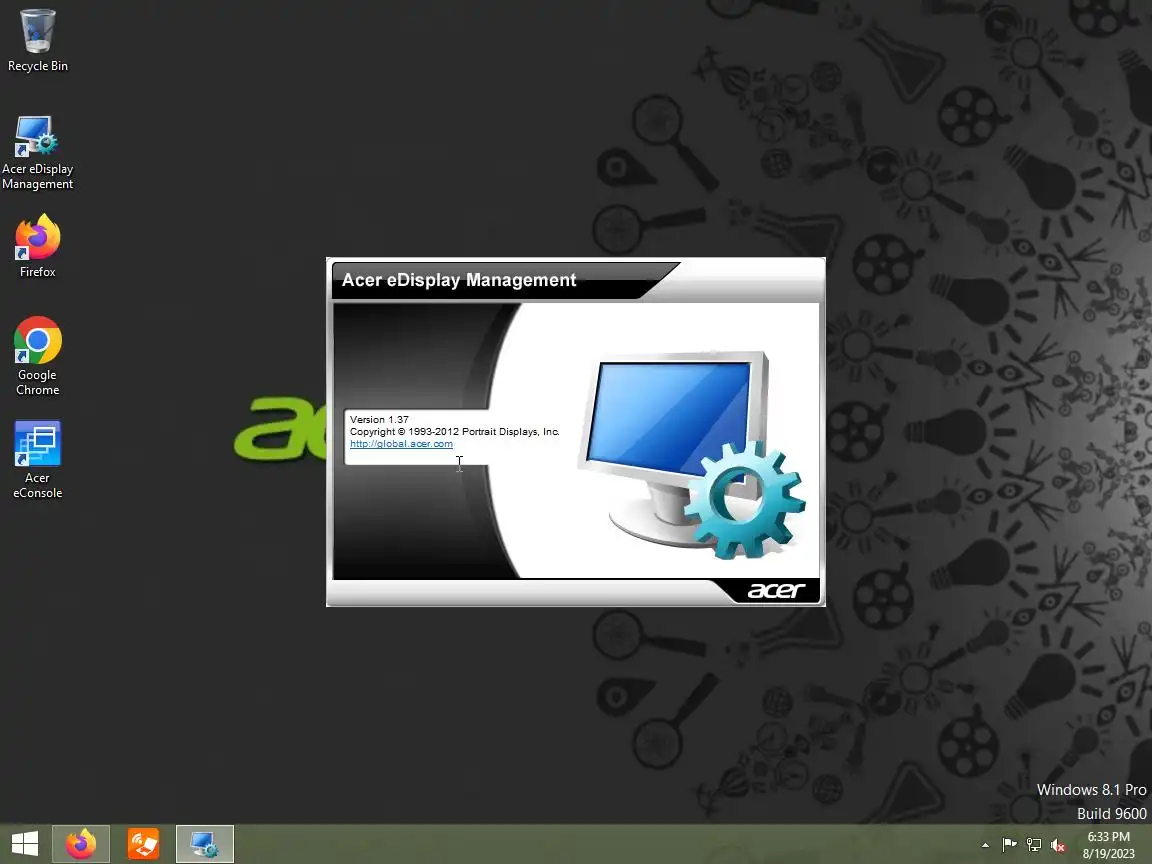Select the Acer eConsole desktop shortcut
The height and width of the screenshot is (864, 1152).
click(x=37, y=460)
